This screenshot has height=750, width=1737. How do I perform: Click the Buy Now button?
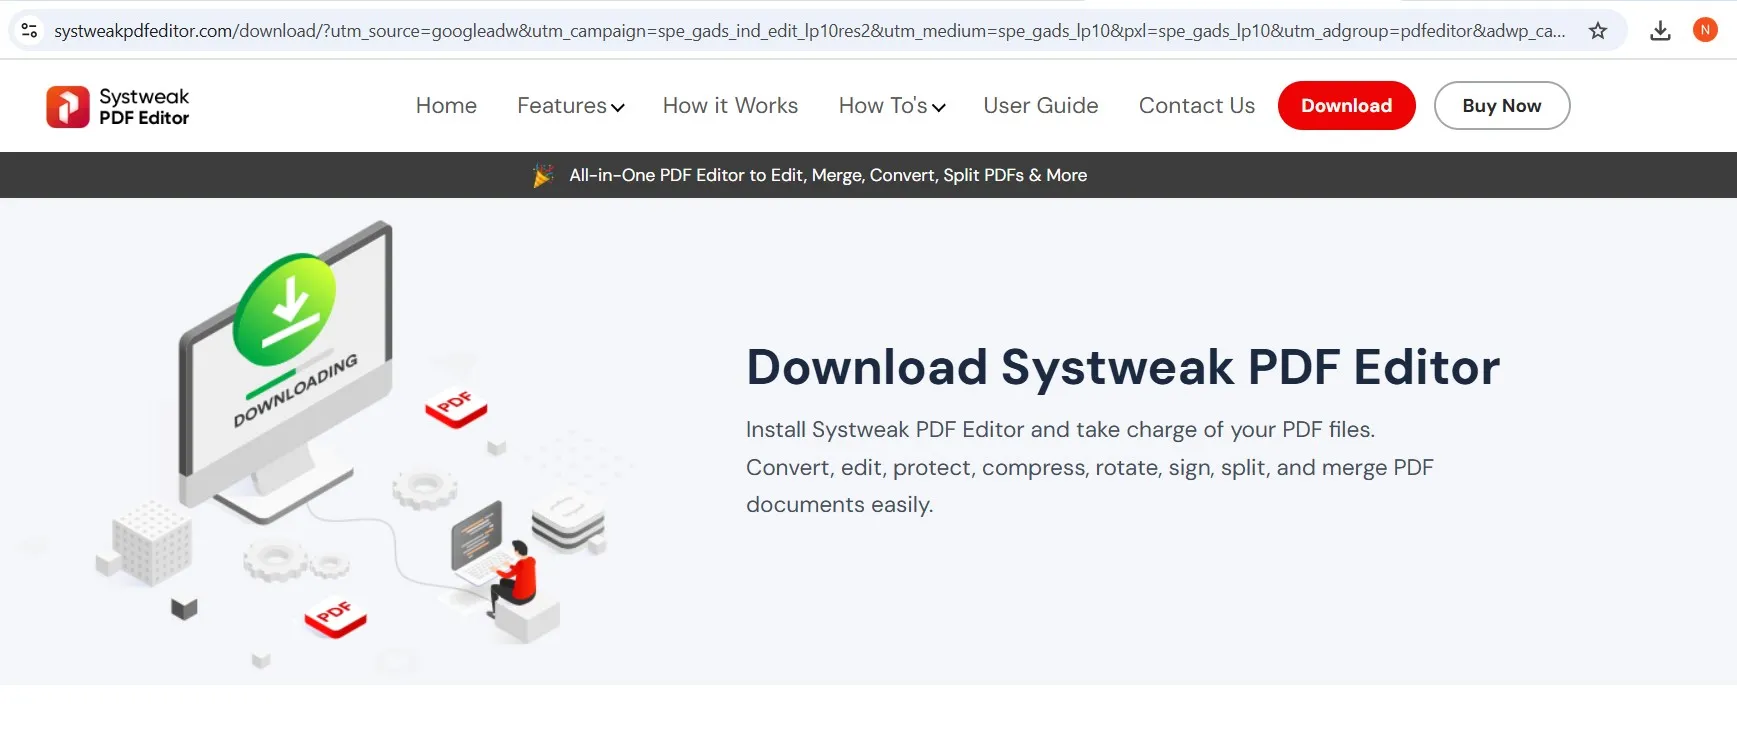click(x=1501, y=106)
